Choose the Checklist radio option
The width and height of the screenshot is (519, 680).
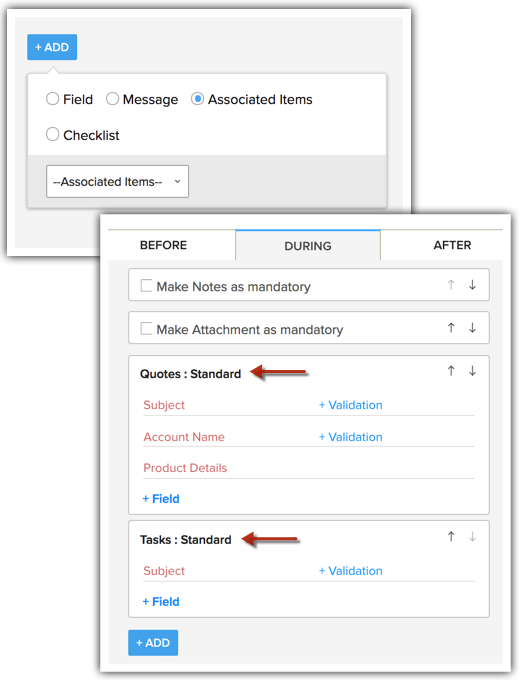[52, 134]
